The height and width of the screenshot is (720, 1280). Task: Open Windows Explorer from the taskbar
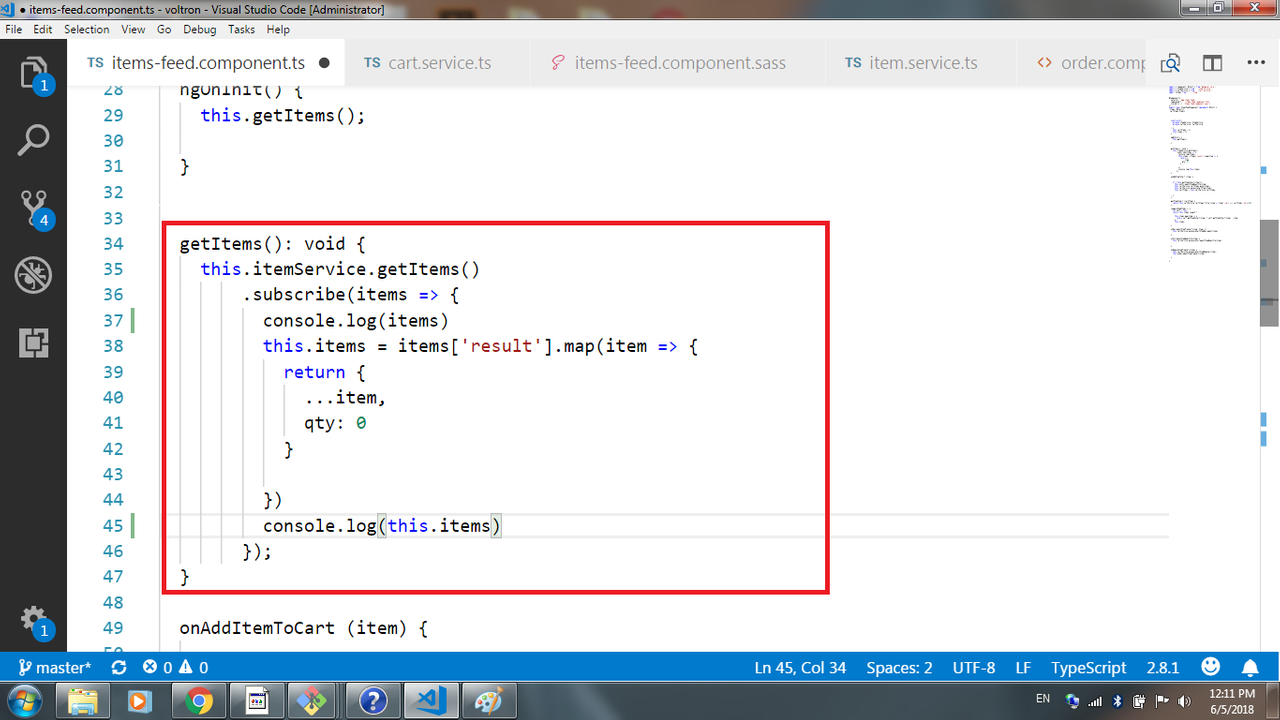pos(83,701)
